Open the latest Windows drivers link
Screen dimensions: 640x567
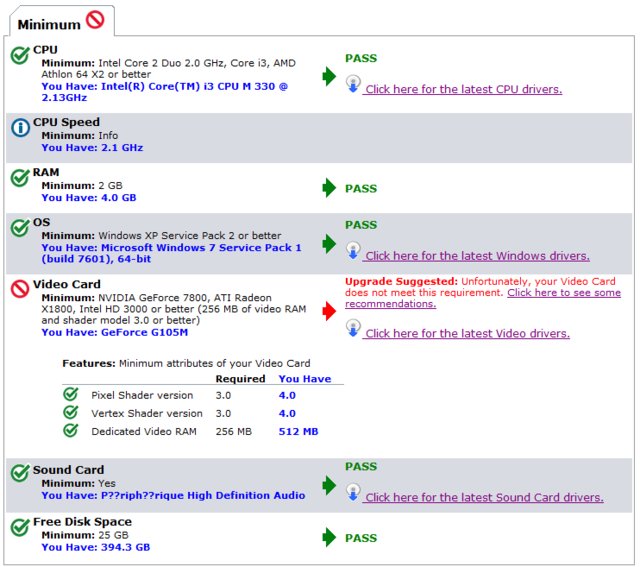pos(477,256)
